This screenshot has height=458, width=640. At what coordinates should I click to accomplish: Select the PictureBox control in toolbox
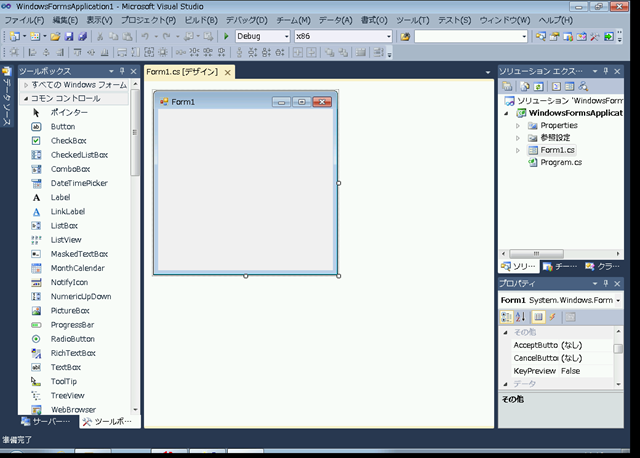[70, 311]
